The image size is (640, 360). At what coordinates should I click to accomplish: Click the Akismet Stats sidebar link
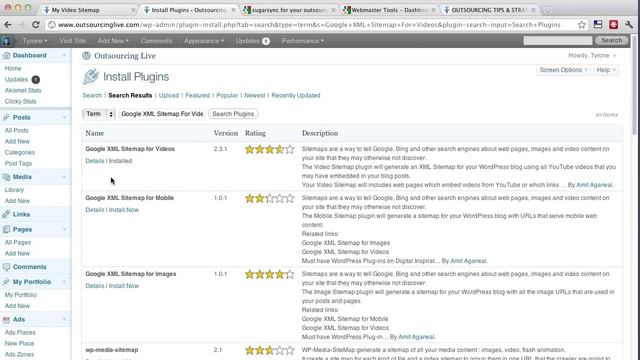23,91
